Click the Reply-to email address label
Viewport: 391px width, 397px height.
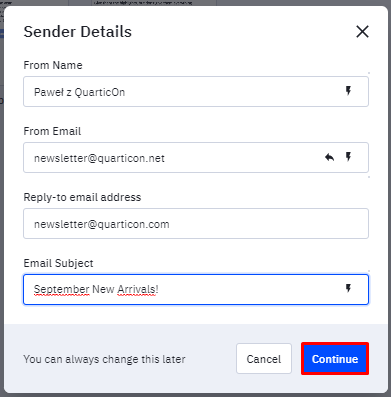(x=82, y=197)
